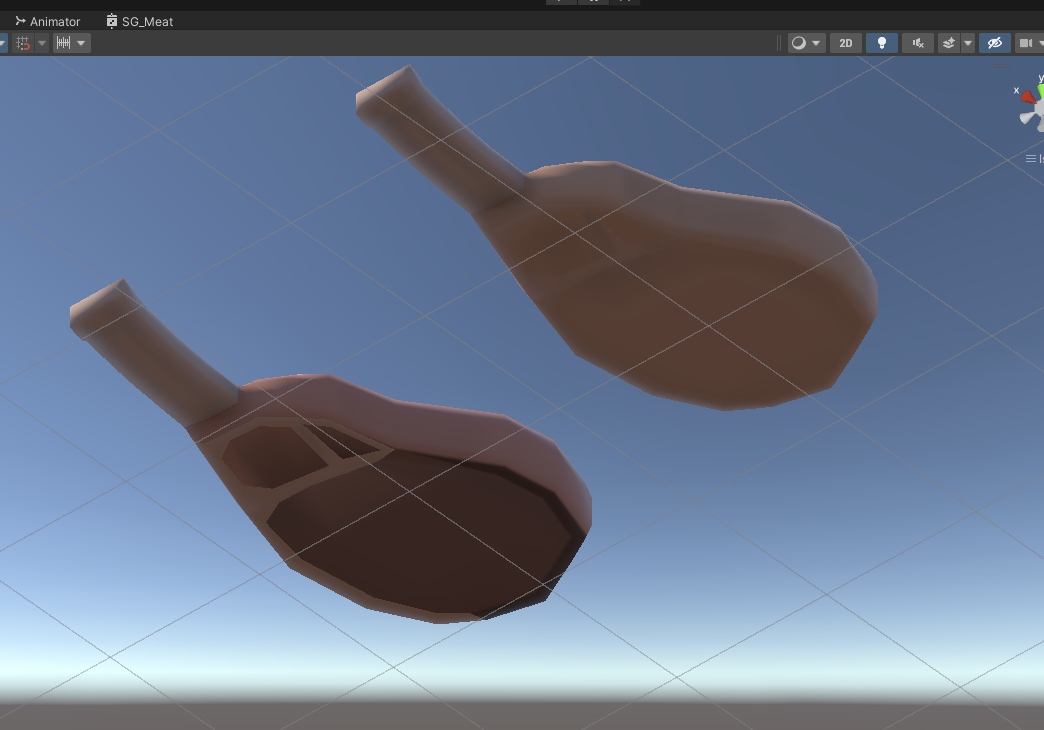Toggle 2D view mode button

click(846, 43)
